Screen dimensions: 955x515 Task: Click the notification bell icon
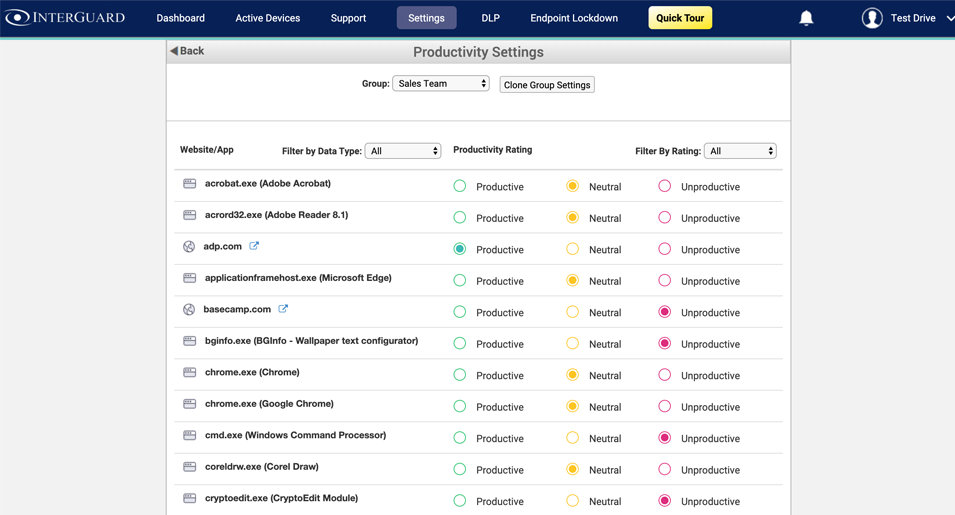click(x=806, y=18)
